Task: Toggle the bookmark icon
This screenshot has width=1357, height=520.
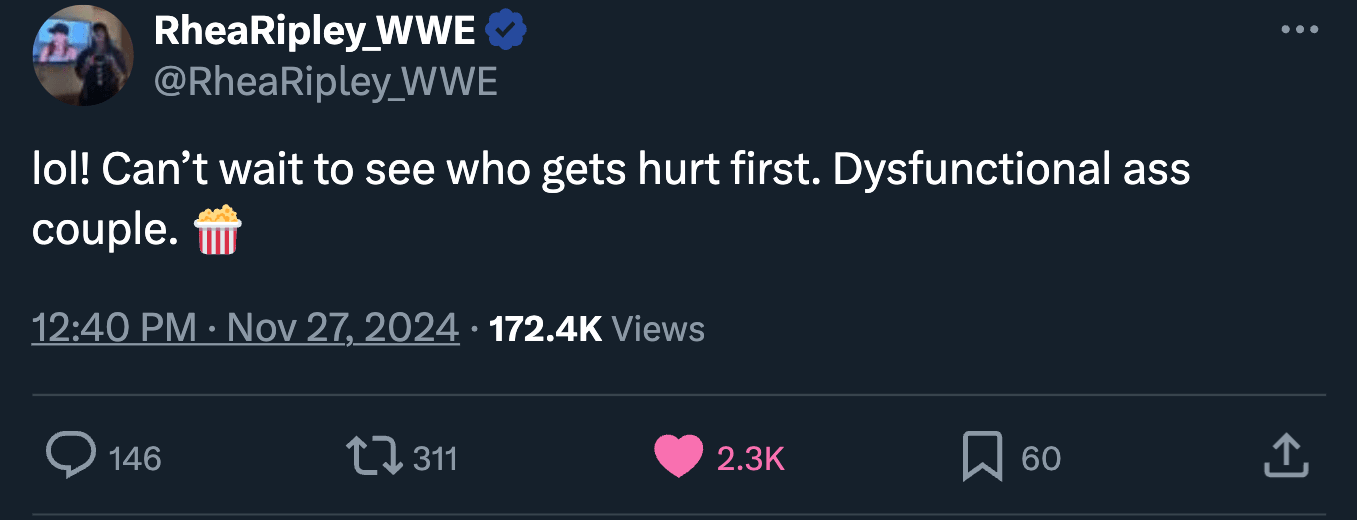Action: point(981,458)
